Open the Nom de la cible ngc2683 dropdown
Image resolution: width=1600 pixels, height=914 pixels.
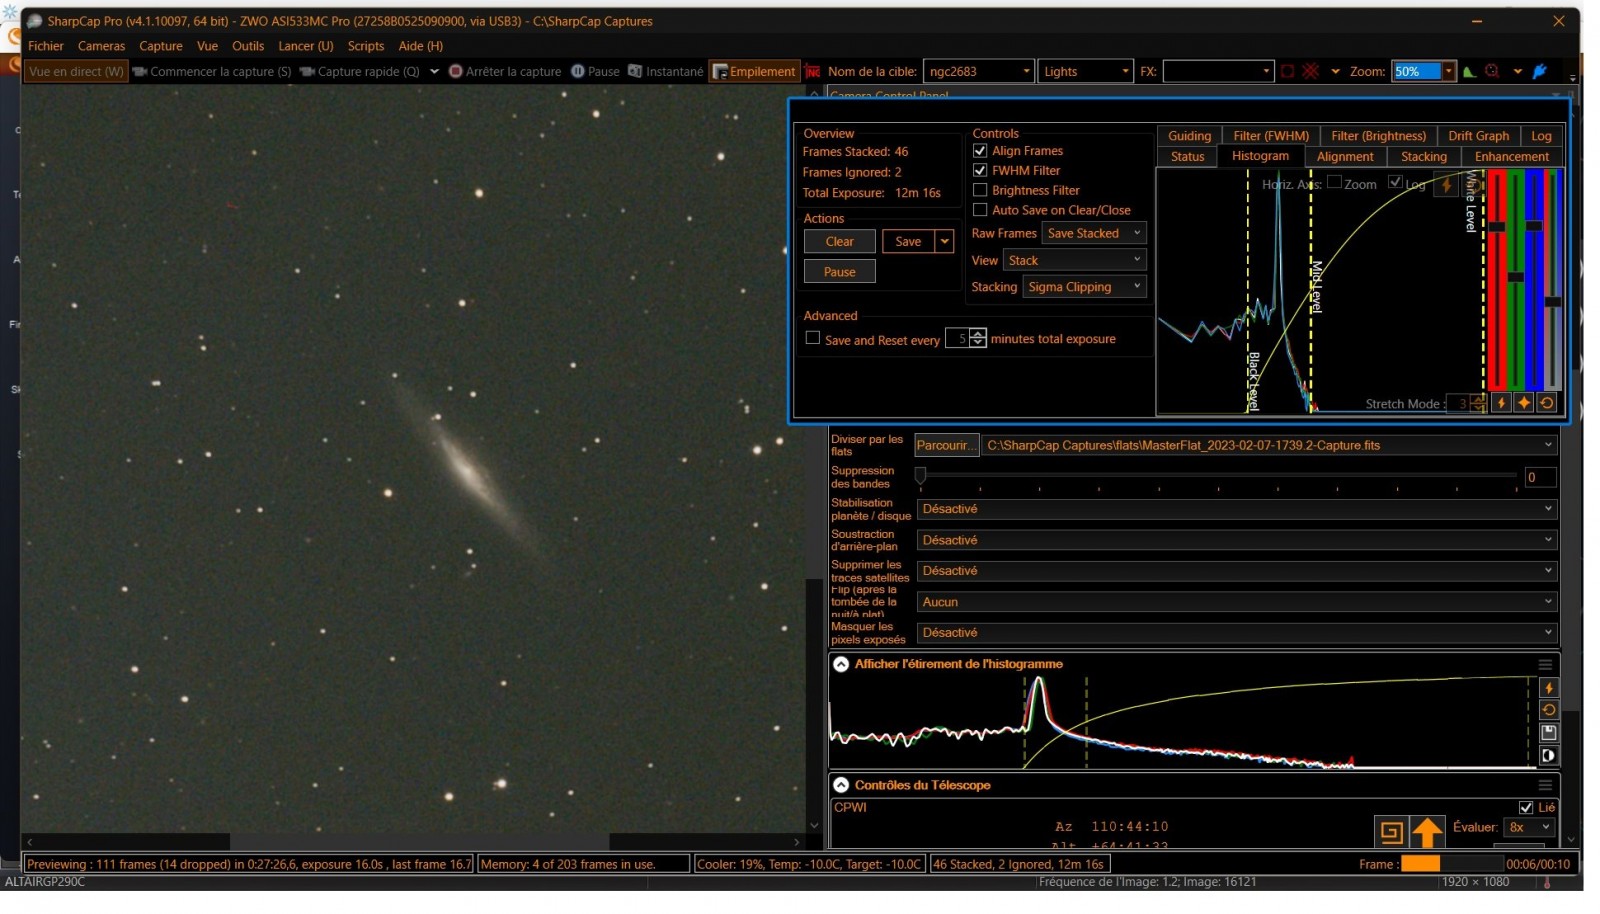978,71
